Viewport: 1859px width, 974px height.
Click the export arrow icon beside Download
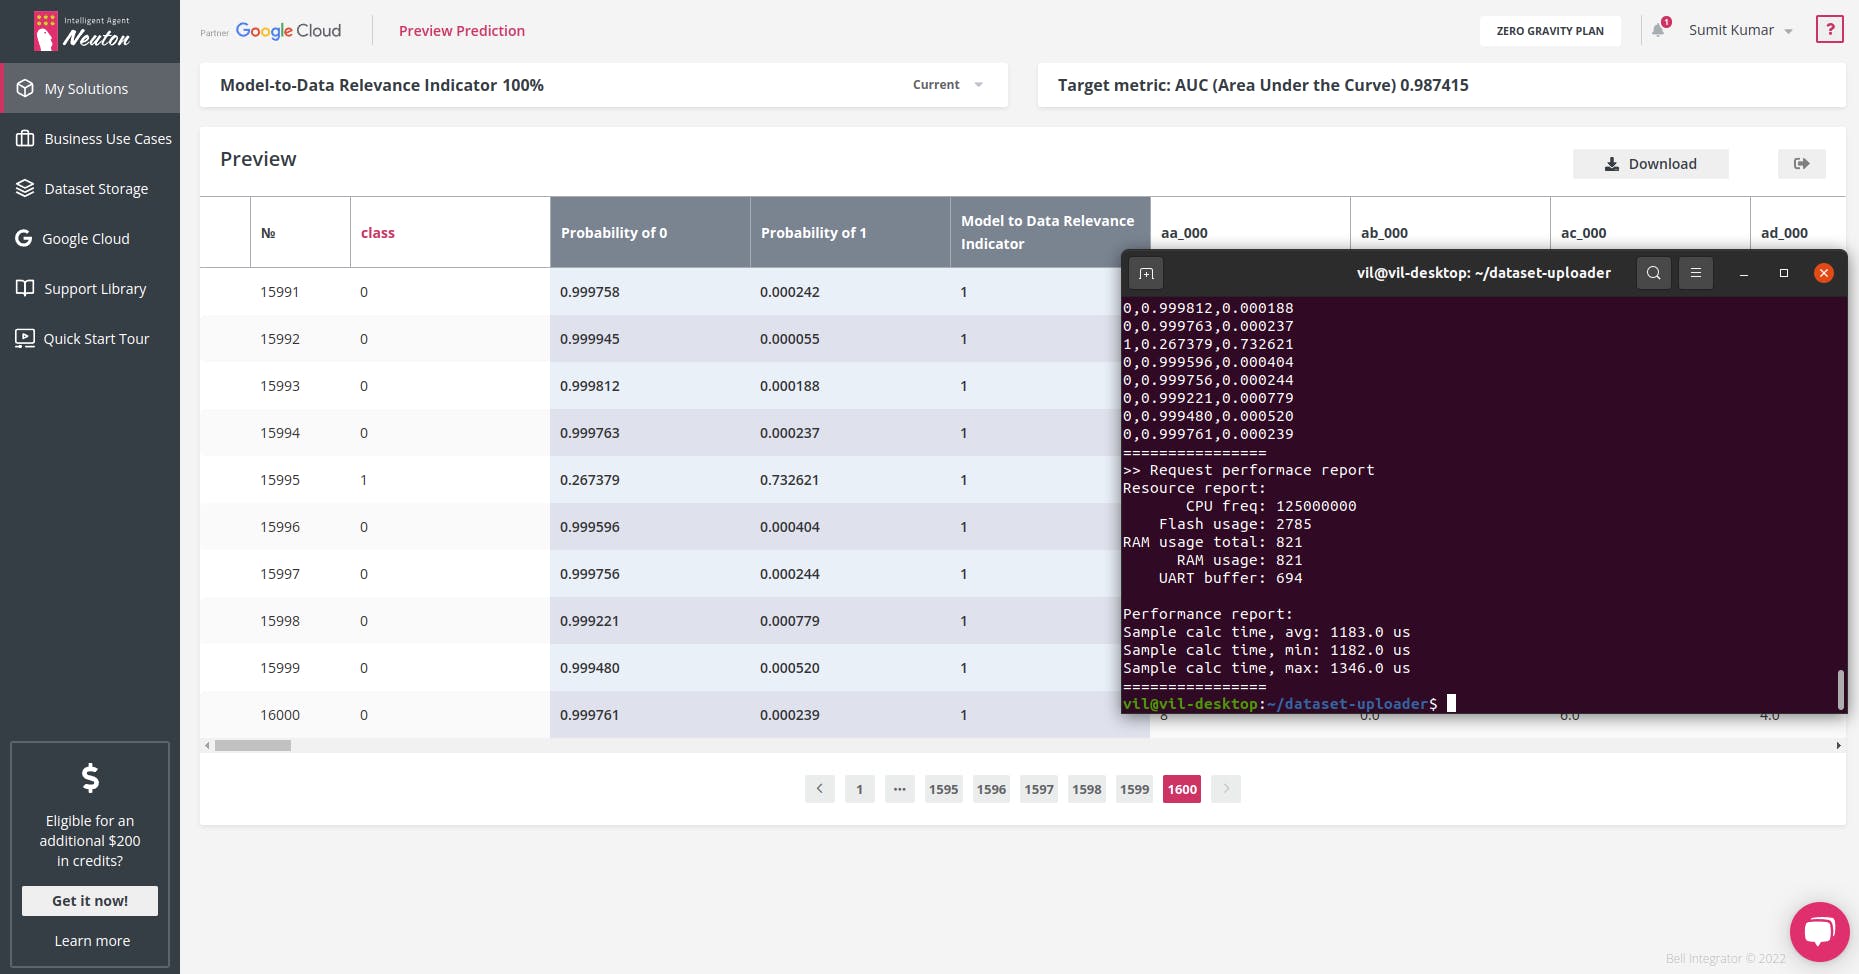[1802, 164]
